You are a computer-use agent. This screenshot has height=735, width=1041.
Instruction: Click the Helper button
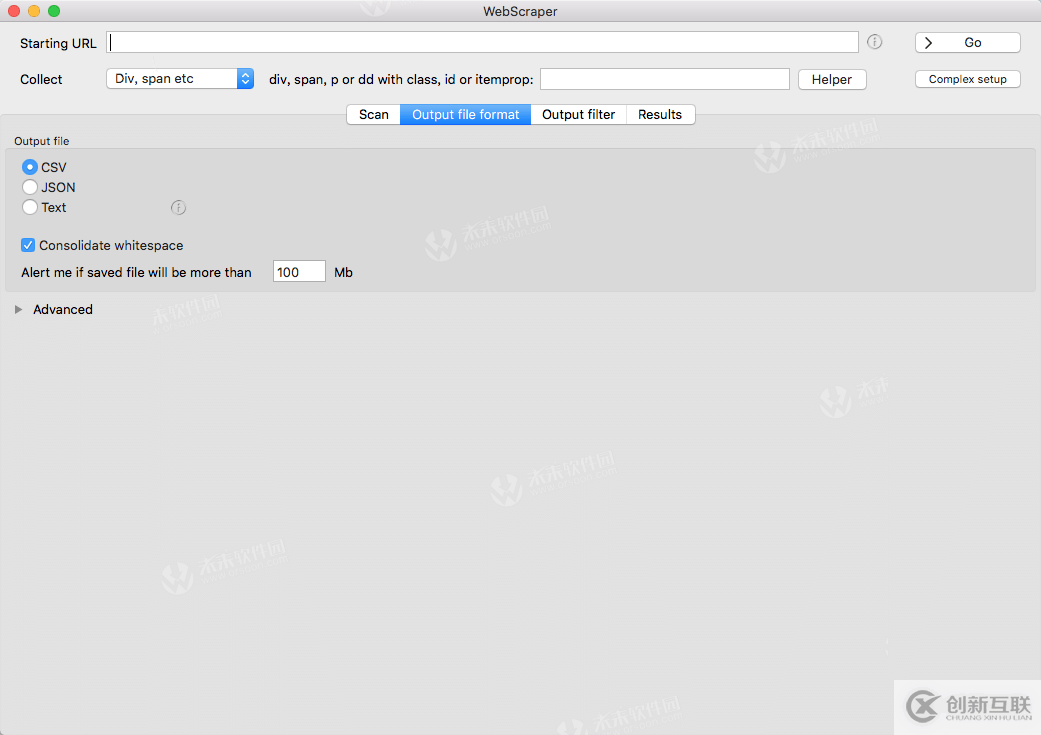click(831, 80)
